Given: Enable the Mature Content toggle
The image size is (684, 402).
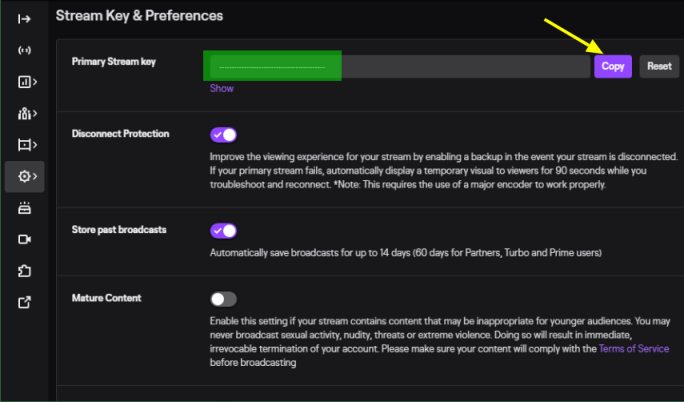Looking at the screenshot, I should [x=223, y=299].
